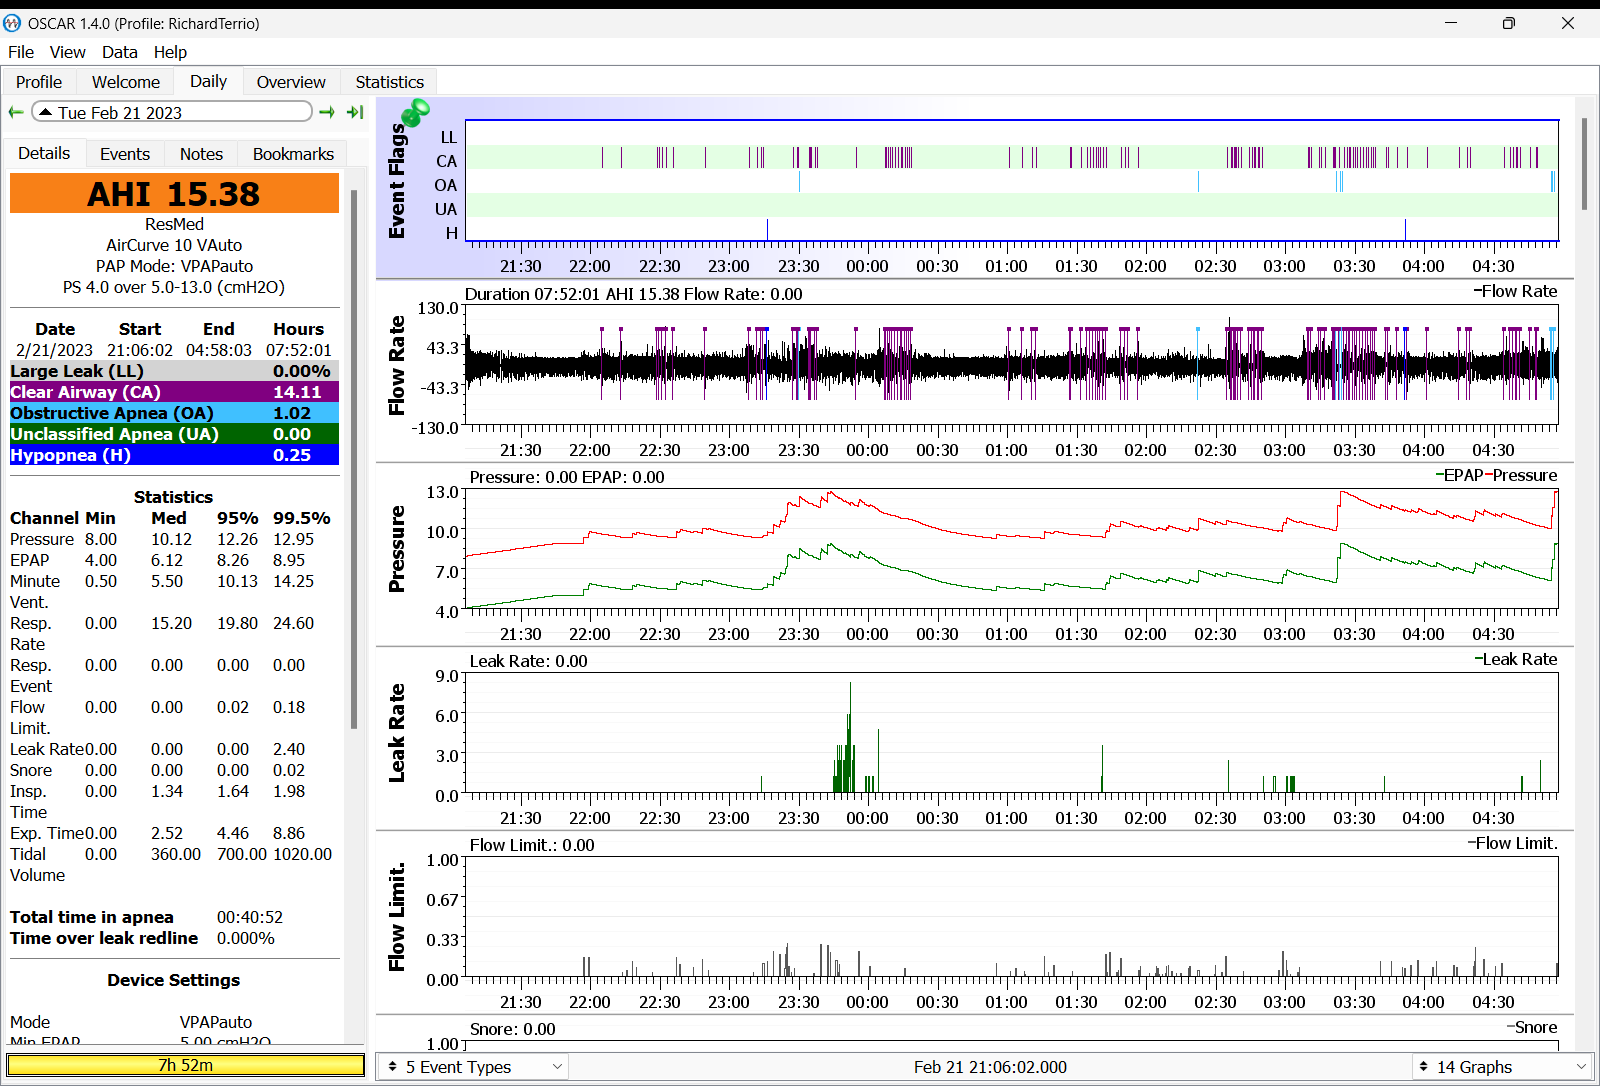Click the Flow Rate legend label

click(1516, 291)
